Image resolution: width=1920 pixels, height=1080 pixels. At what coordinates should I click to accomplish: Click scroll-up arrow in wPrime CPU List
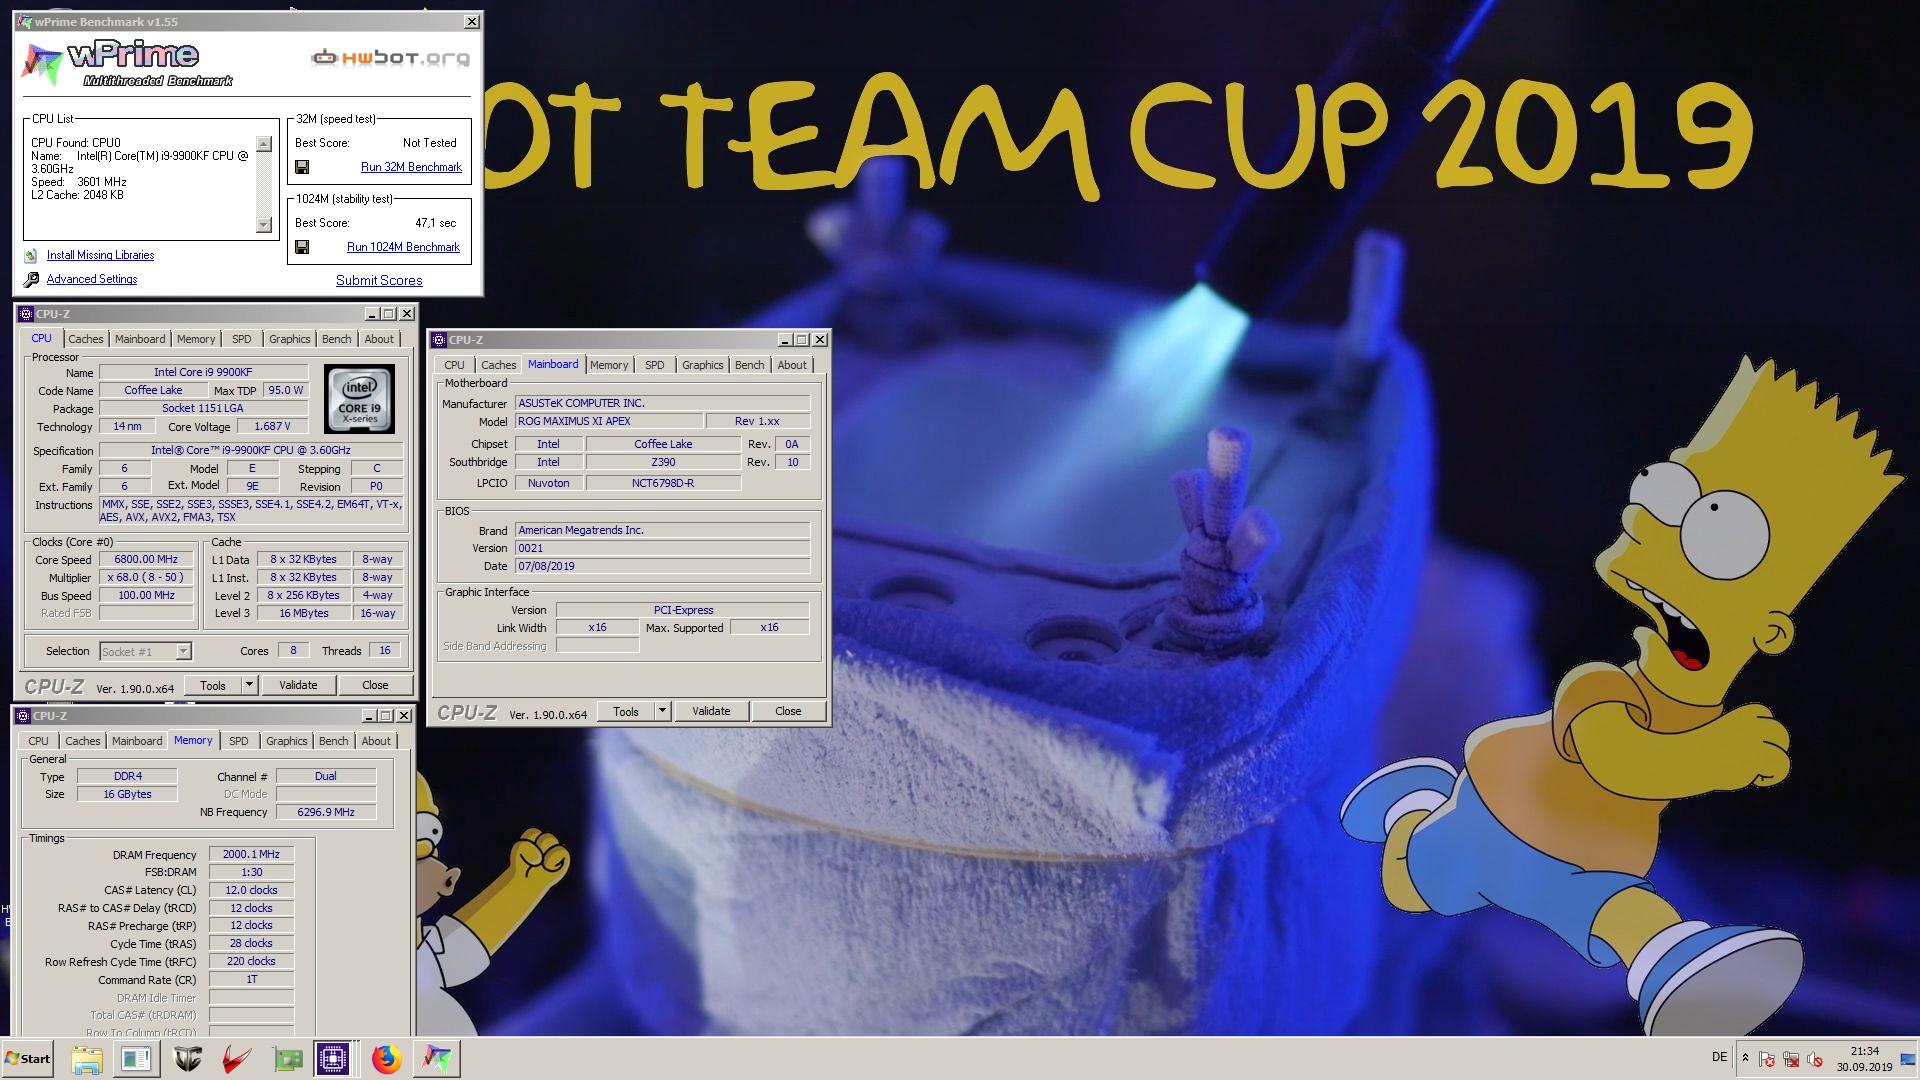(264, 144)
